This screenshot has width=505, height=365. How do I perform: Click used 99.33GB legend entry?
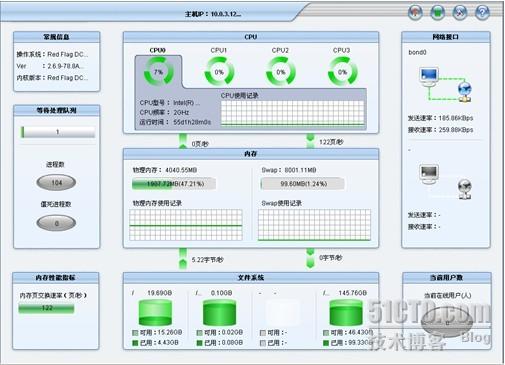pyautogui.click(x=348, y=342)
